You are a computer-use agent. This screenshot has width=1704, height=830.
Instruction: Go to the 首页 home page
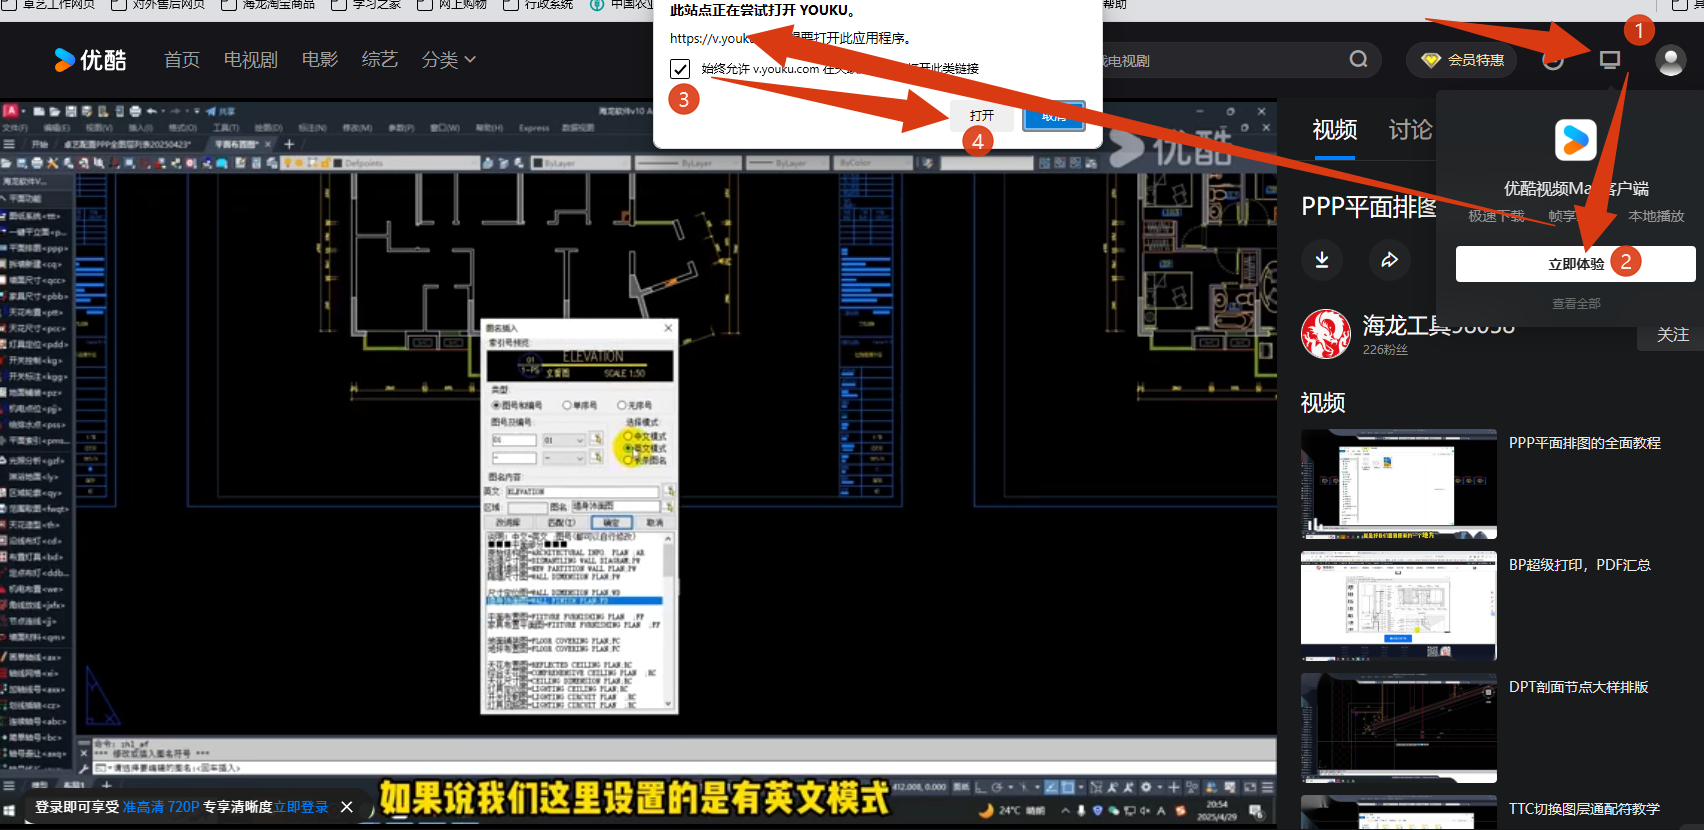click(x=182, y=60)
